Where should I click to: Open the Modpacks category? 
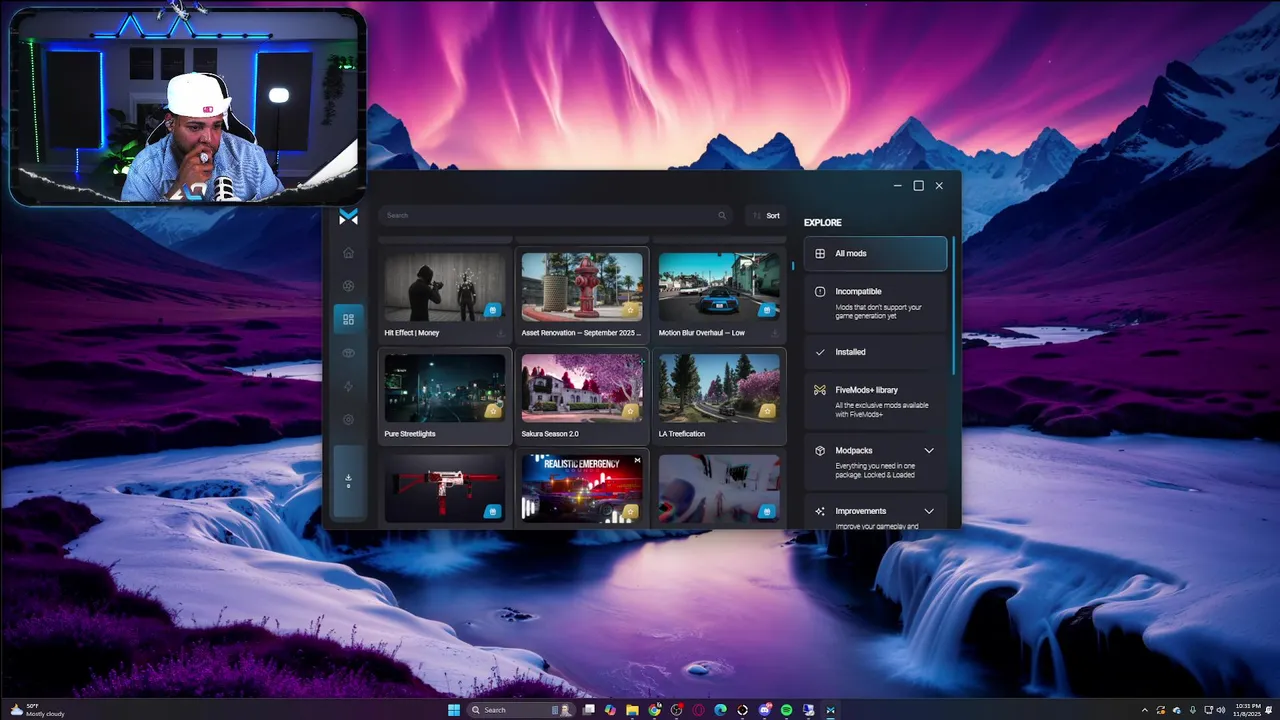click(875, 462)
